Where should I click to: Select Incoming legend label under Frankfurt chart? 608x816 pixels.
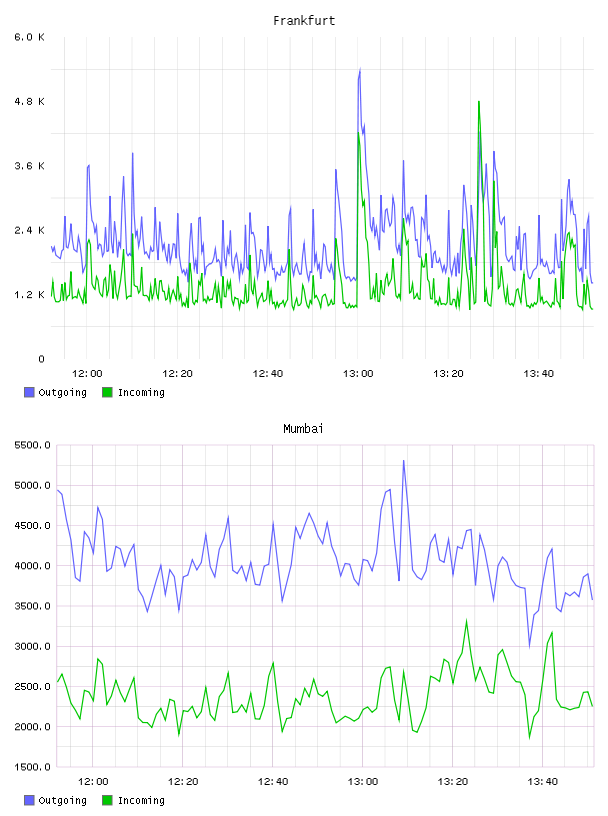pyautogui.click(x=141, y=393)
